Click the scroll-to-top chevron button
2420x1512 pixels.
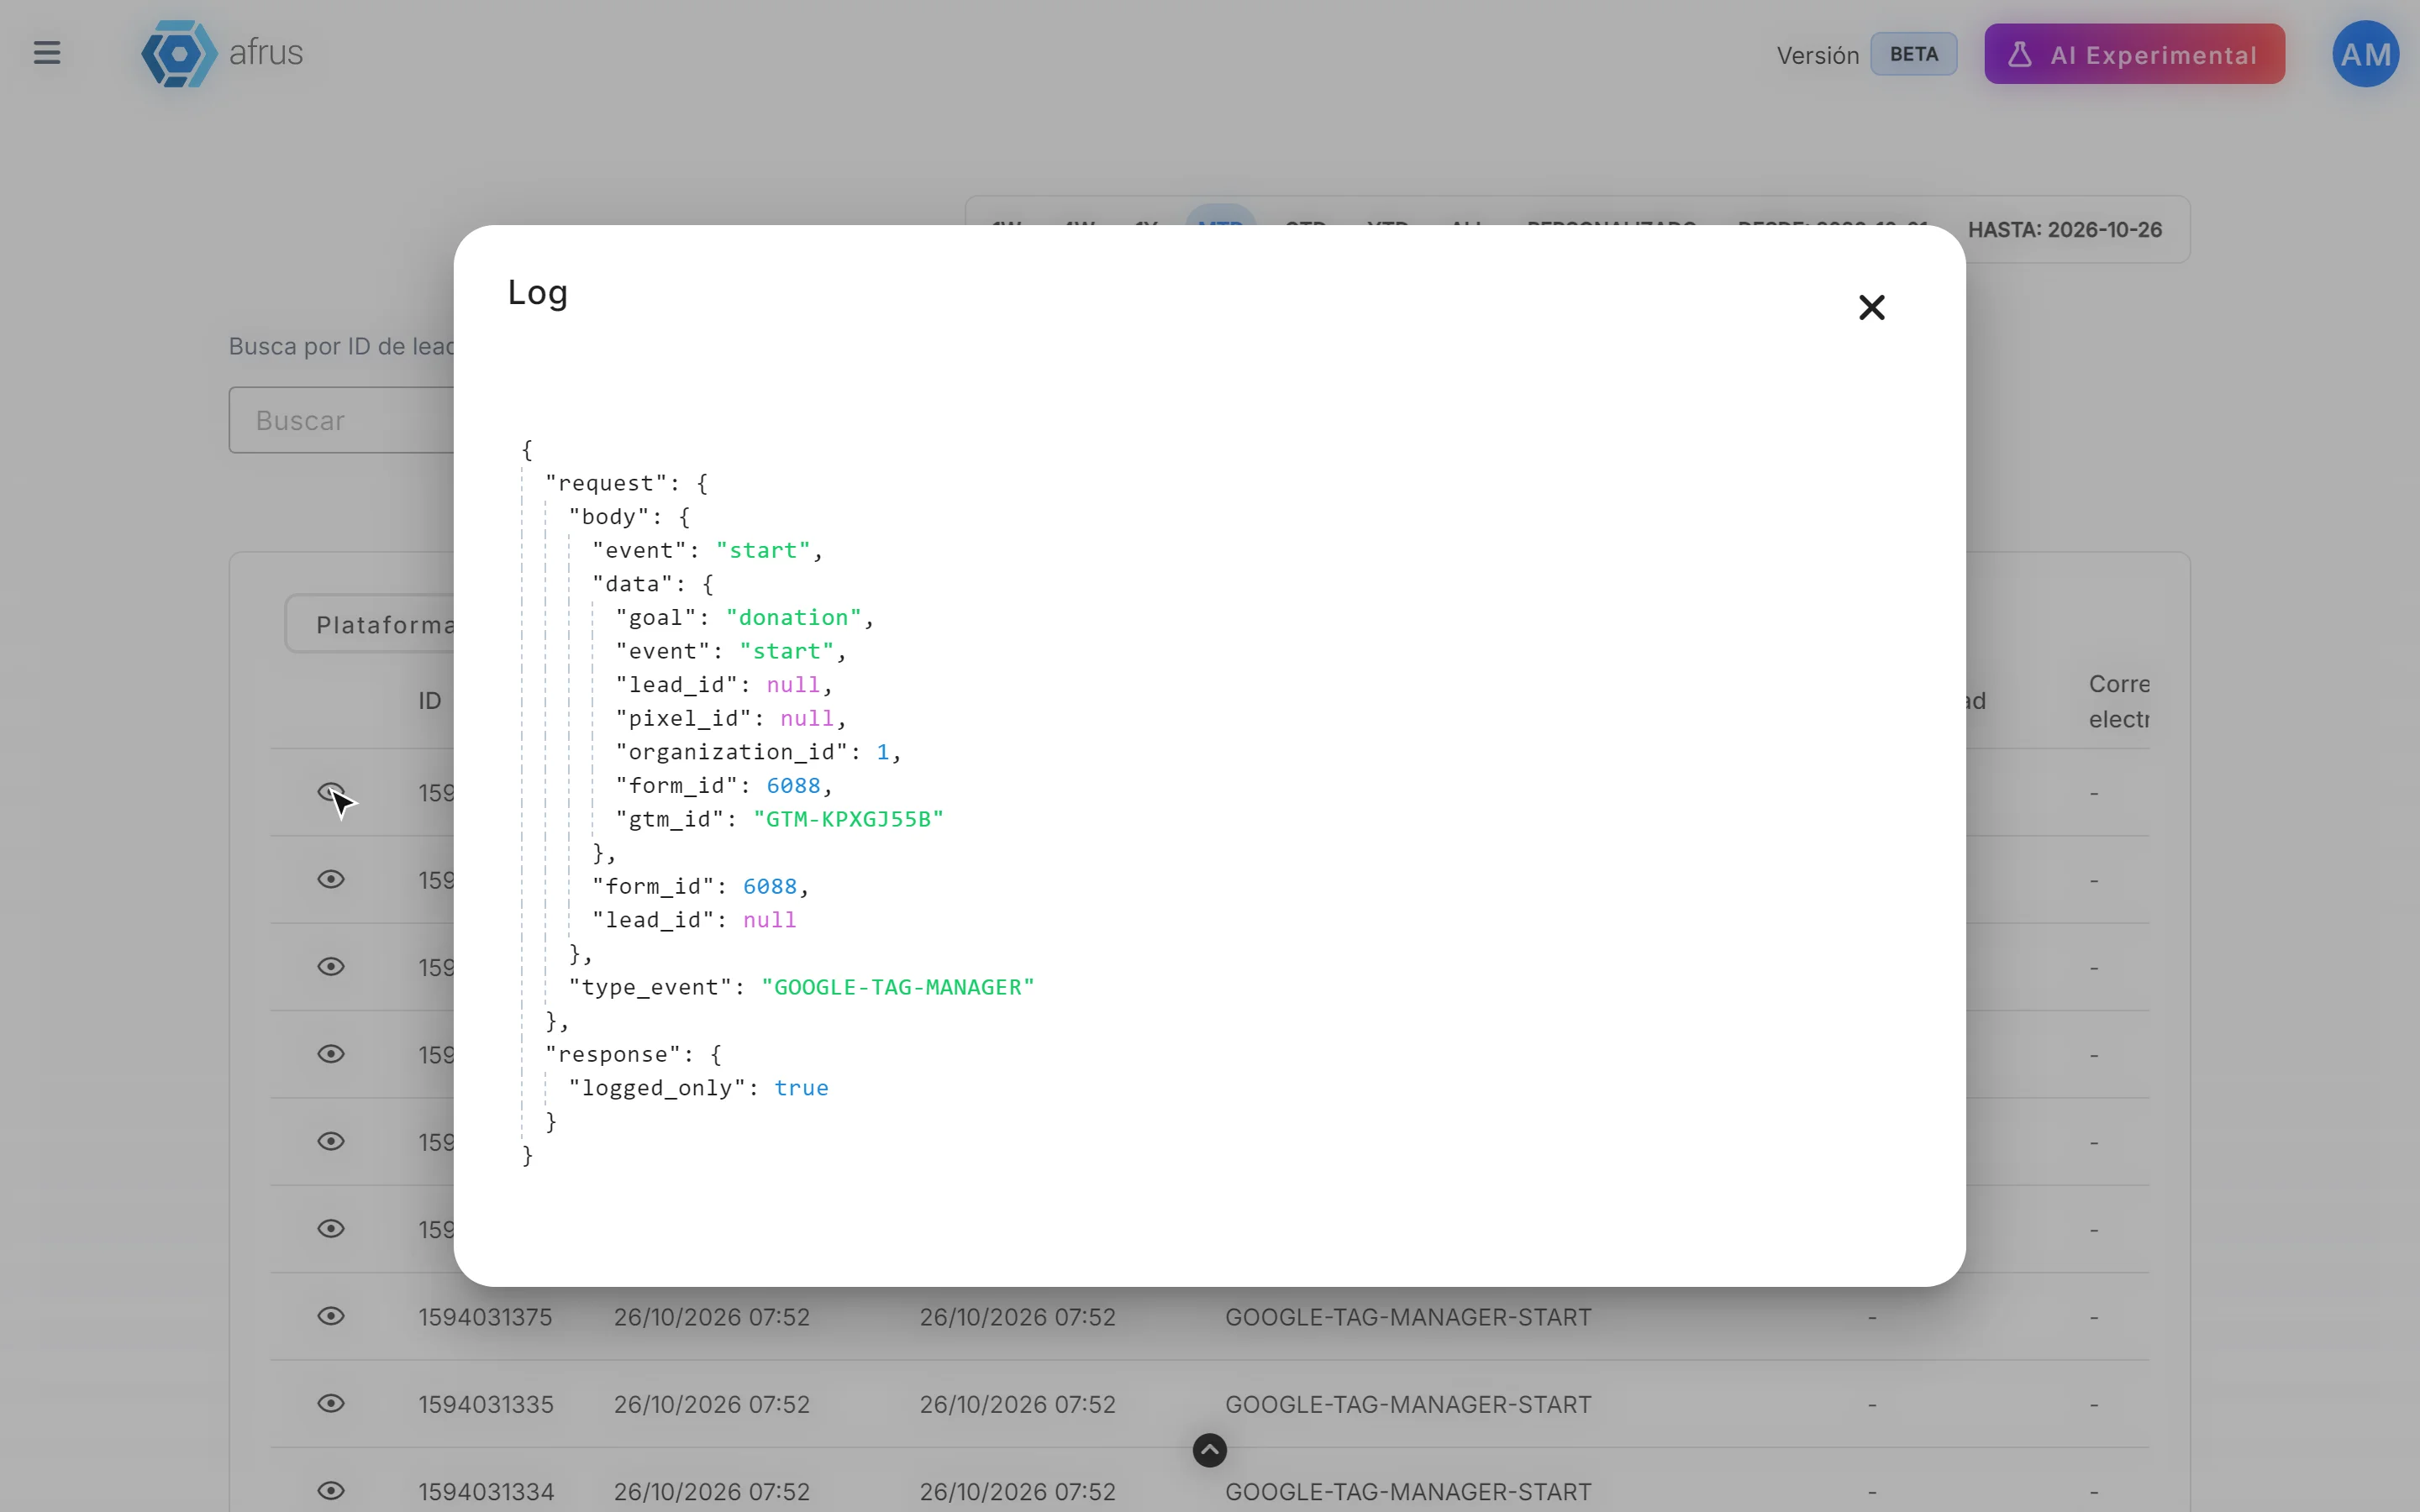point(1209,1450)
